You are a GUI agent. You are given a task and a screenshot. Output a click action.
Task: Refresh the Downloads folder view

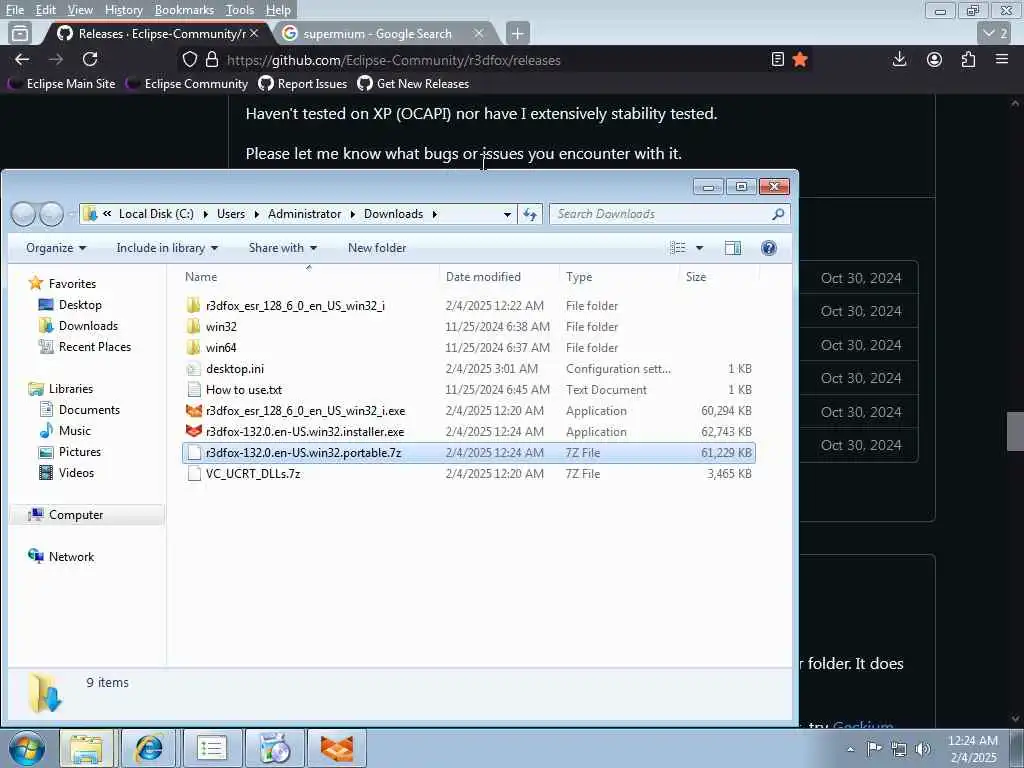point(530,214)
